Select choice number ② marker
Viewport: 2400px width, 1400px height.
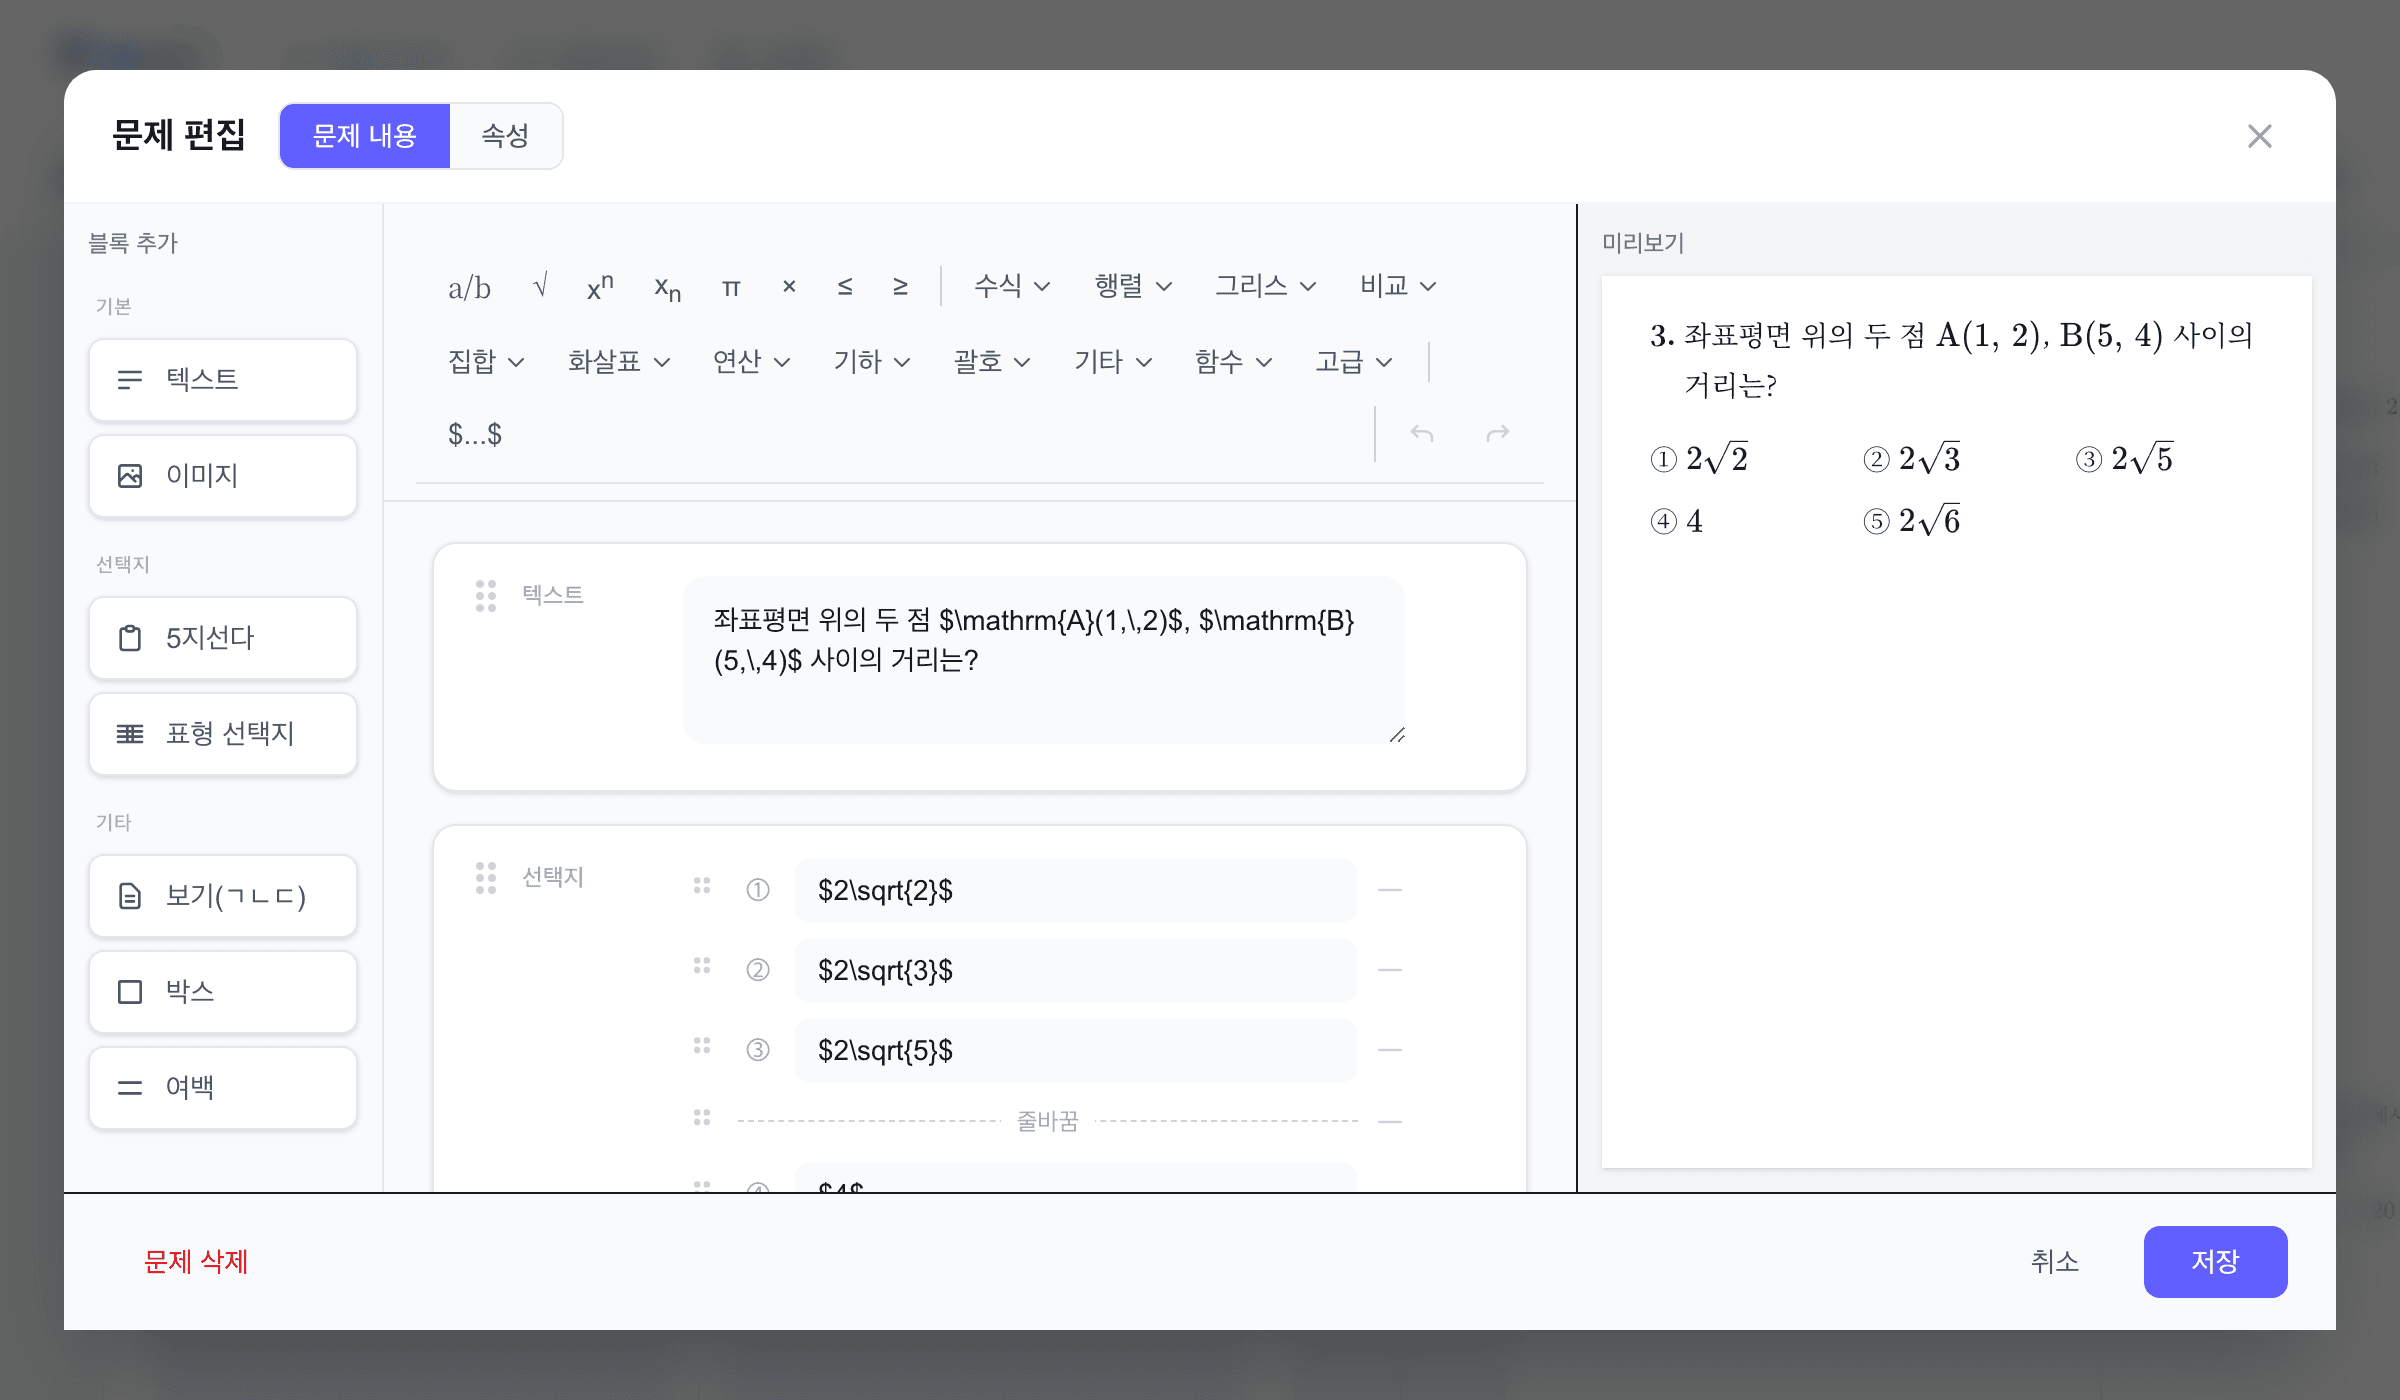click(x=758, y=970)
